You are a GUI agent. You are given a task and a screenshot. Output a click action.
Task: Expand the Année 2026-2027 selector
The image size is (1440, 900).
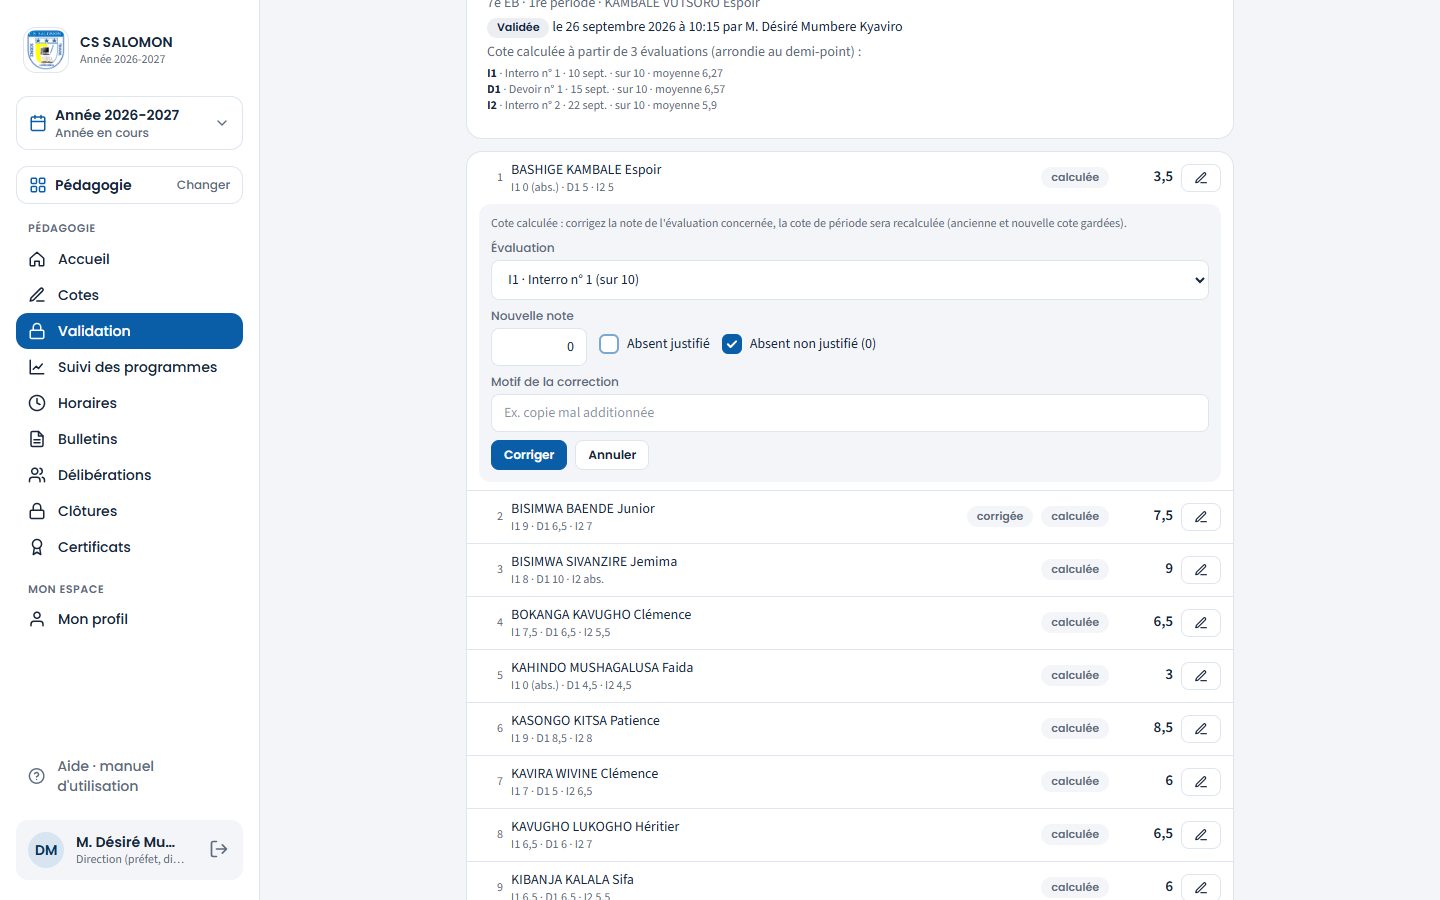(129, 123)
